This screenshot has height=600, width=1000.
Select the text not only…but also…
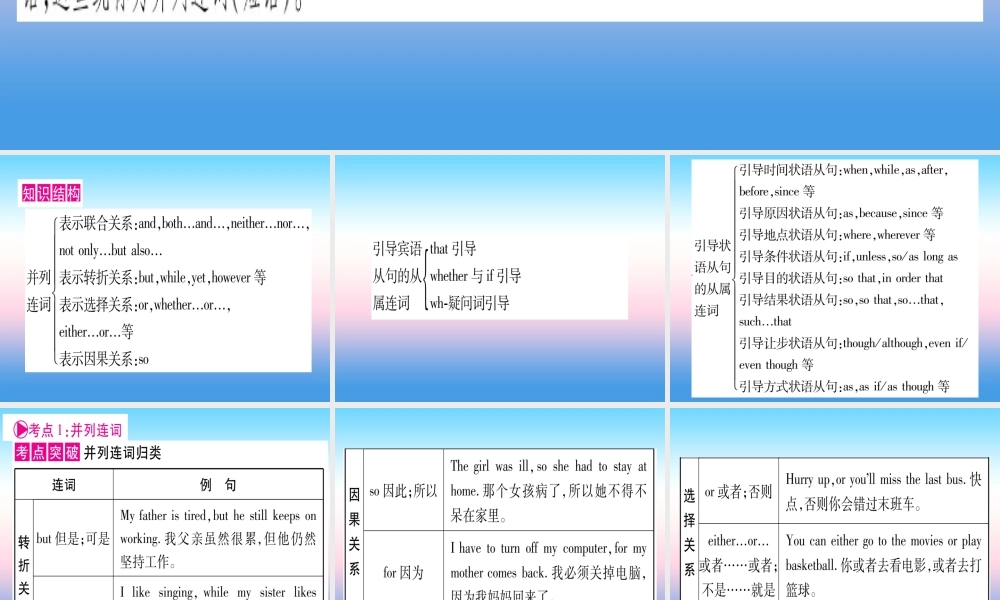[x=110, y=251]
